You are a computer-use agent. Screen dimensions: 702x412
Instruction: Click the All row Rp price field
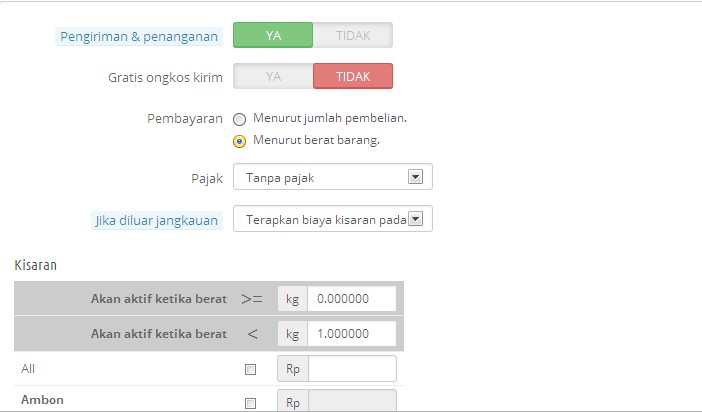(352, 369)
